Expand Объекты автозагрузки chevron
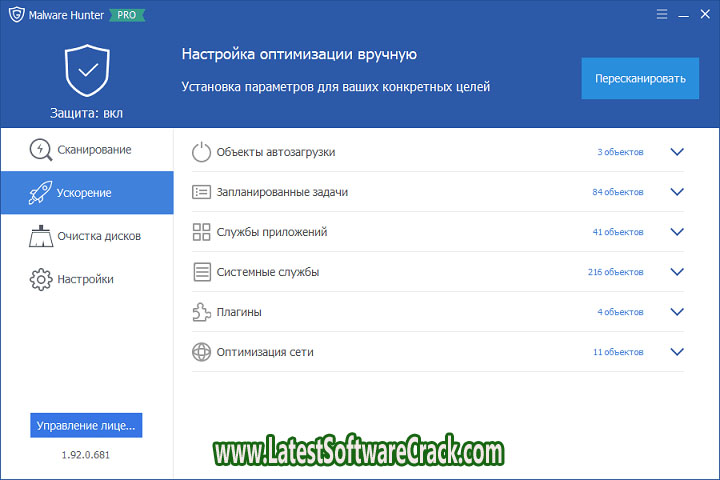720x480 pixels. (x=677, y=152)
